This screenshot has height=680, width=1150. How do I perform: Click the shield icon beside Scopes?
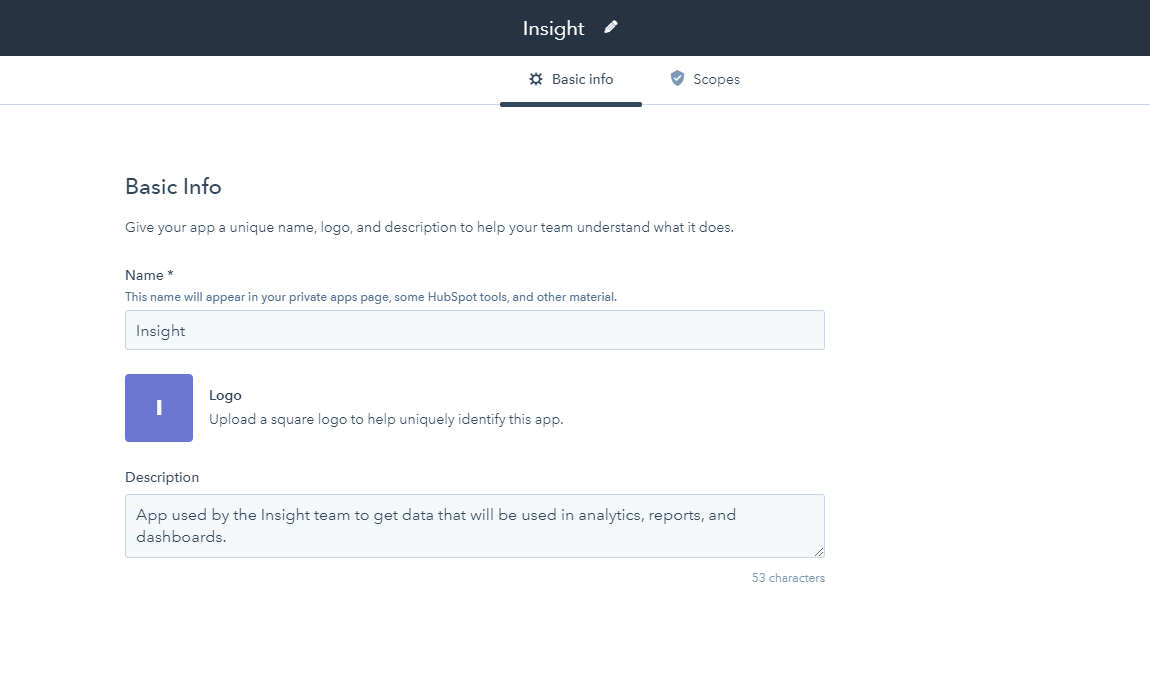pyautogui.click(x=677, y=77)
